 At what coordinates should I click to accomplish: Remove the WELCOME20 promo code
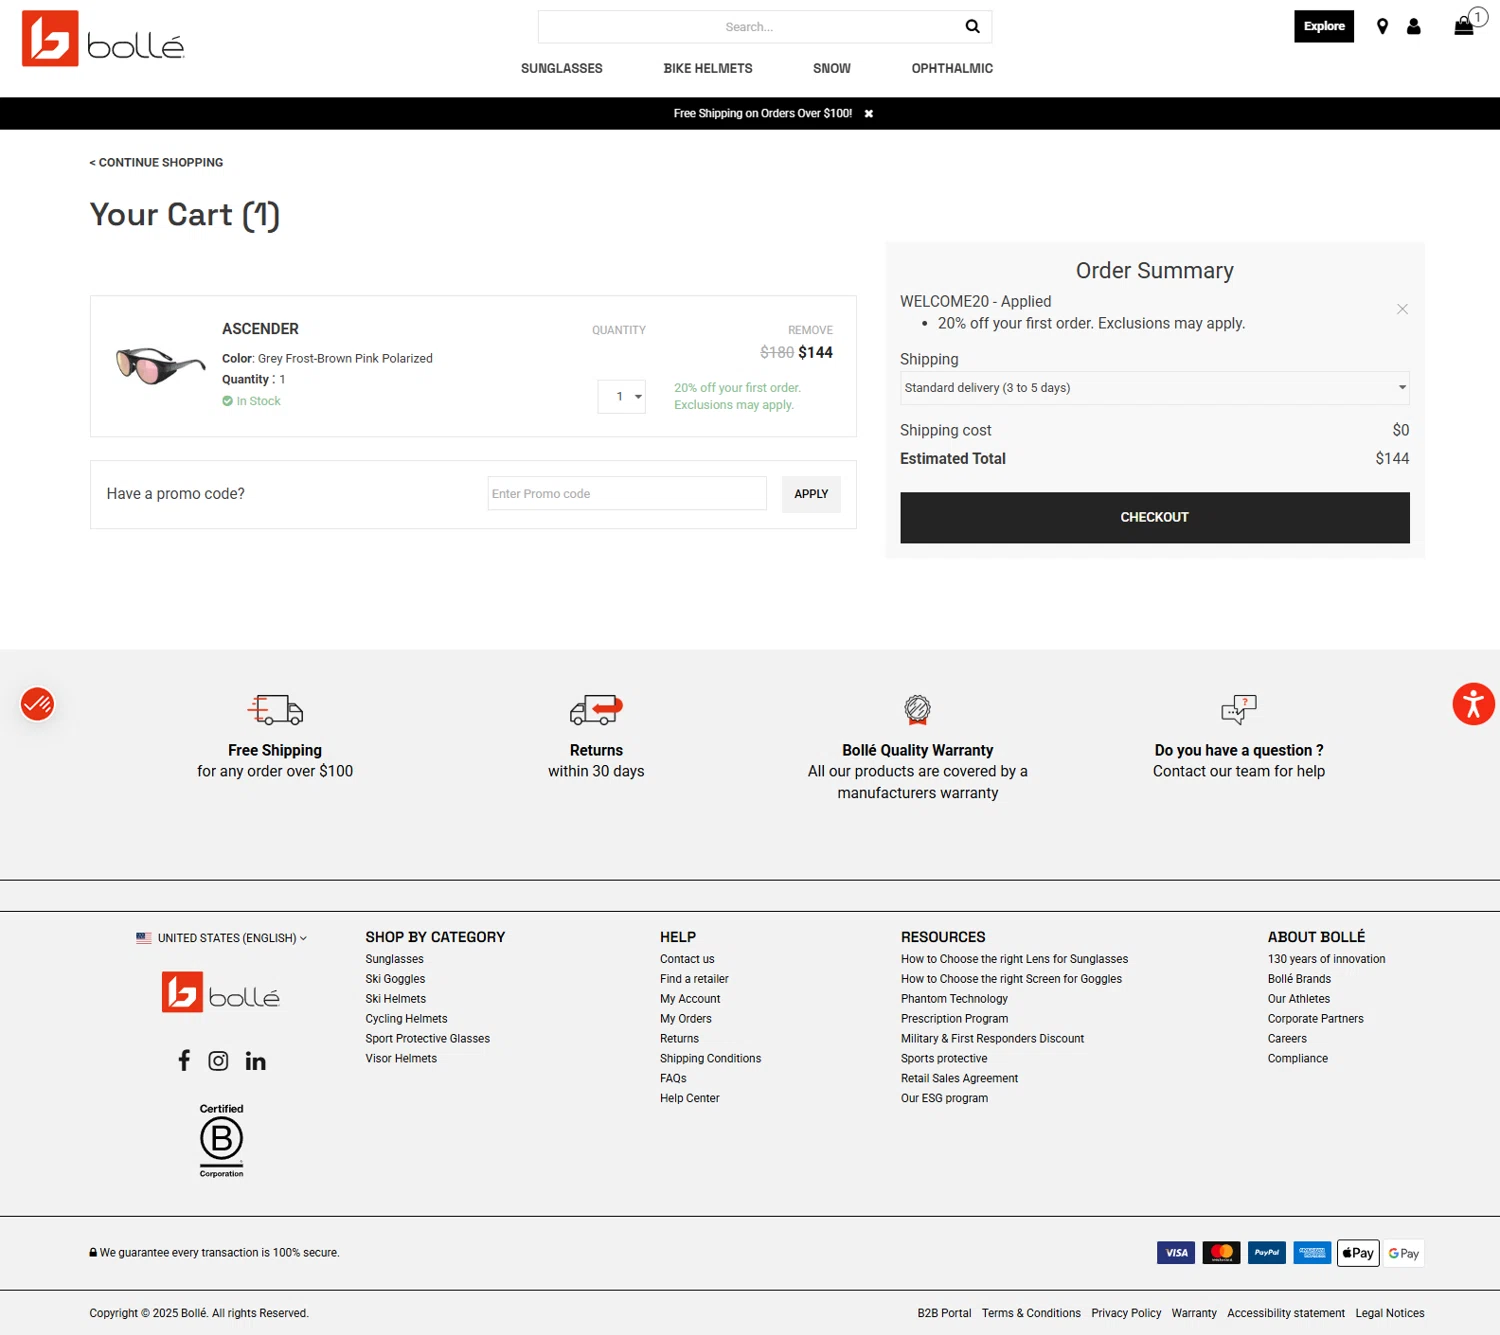[x=1402, y=309]
